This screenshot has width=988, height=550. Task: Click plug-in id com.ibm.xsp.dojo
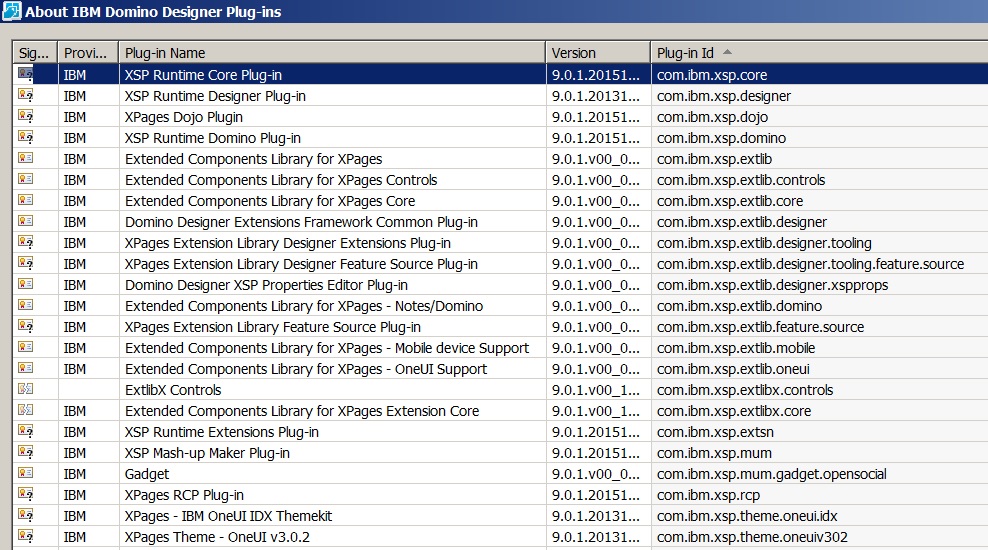[712, 117]
